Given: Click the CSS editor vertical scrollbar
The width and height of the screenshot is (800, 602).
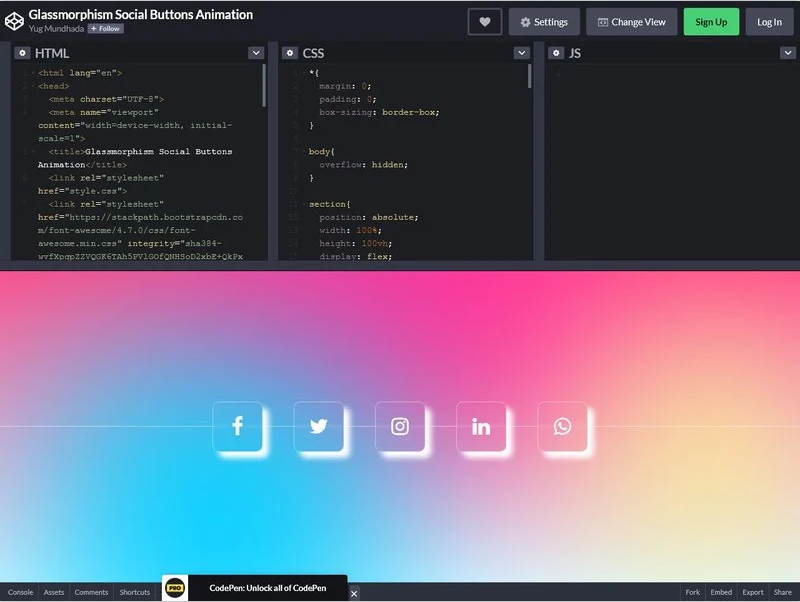Looking at the screenshot, I should pos(530,77).
